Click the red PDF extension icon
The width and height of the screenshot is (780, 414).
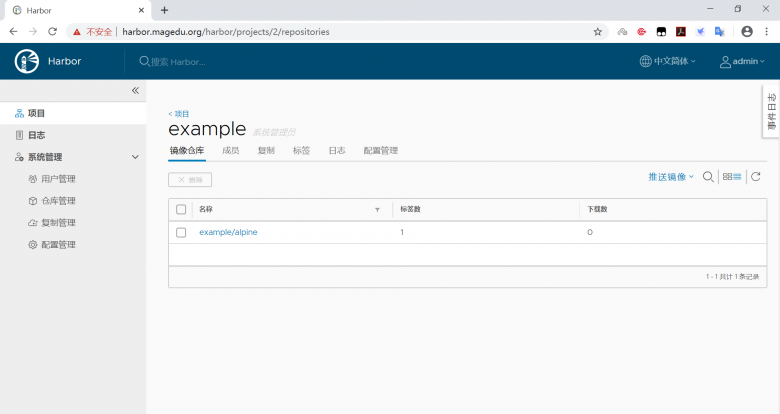click(681, 32)
